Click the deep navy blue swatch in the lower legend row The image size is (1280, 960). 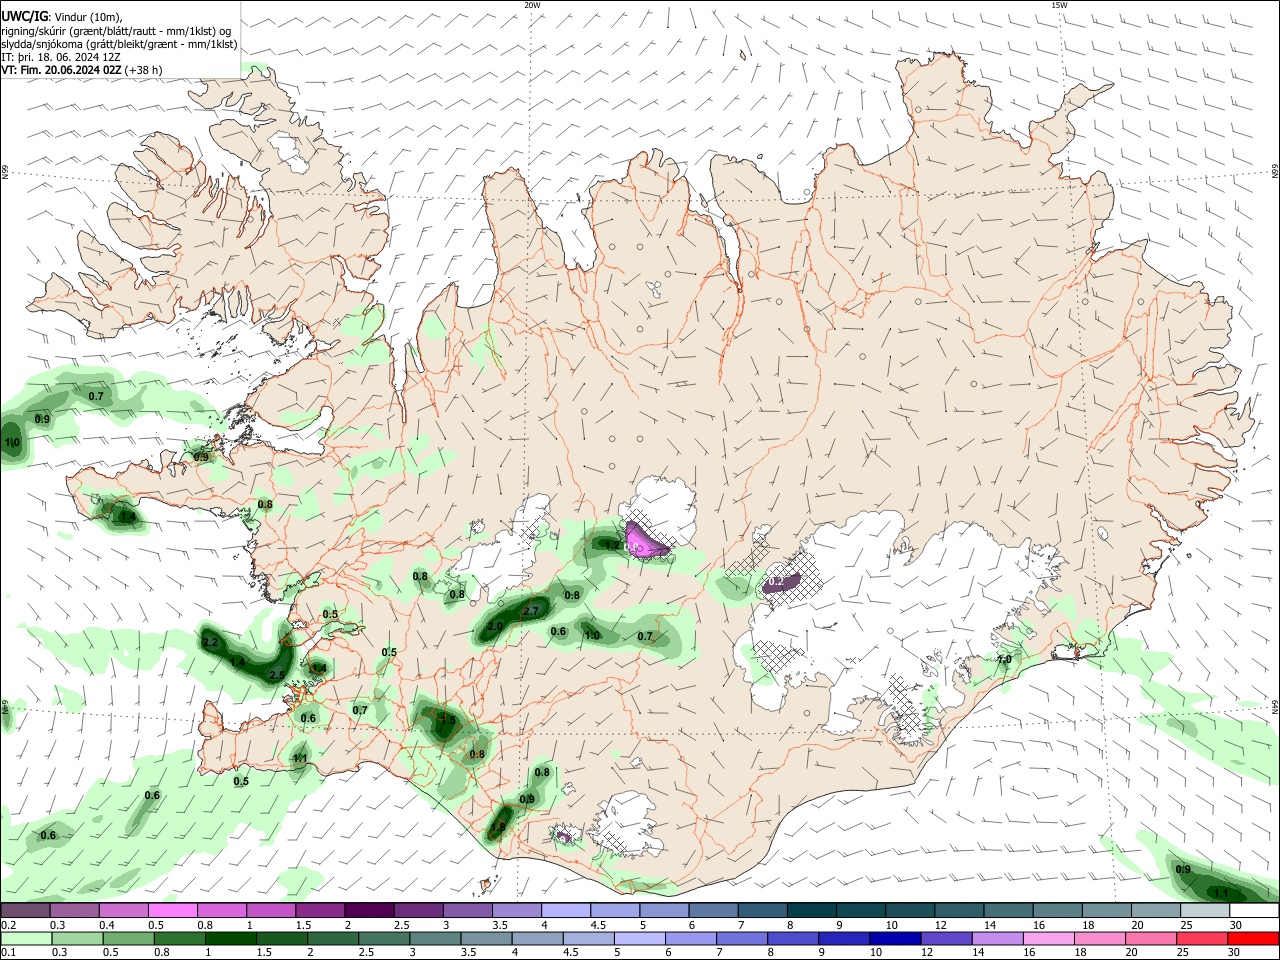[x=894, y=938]
